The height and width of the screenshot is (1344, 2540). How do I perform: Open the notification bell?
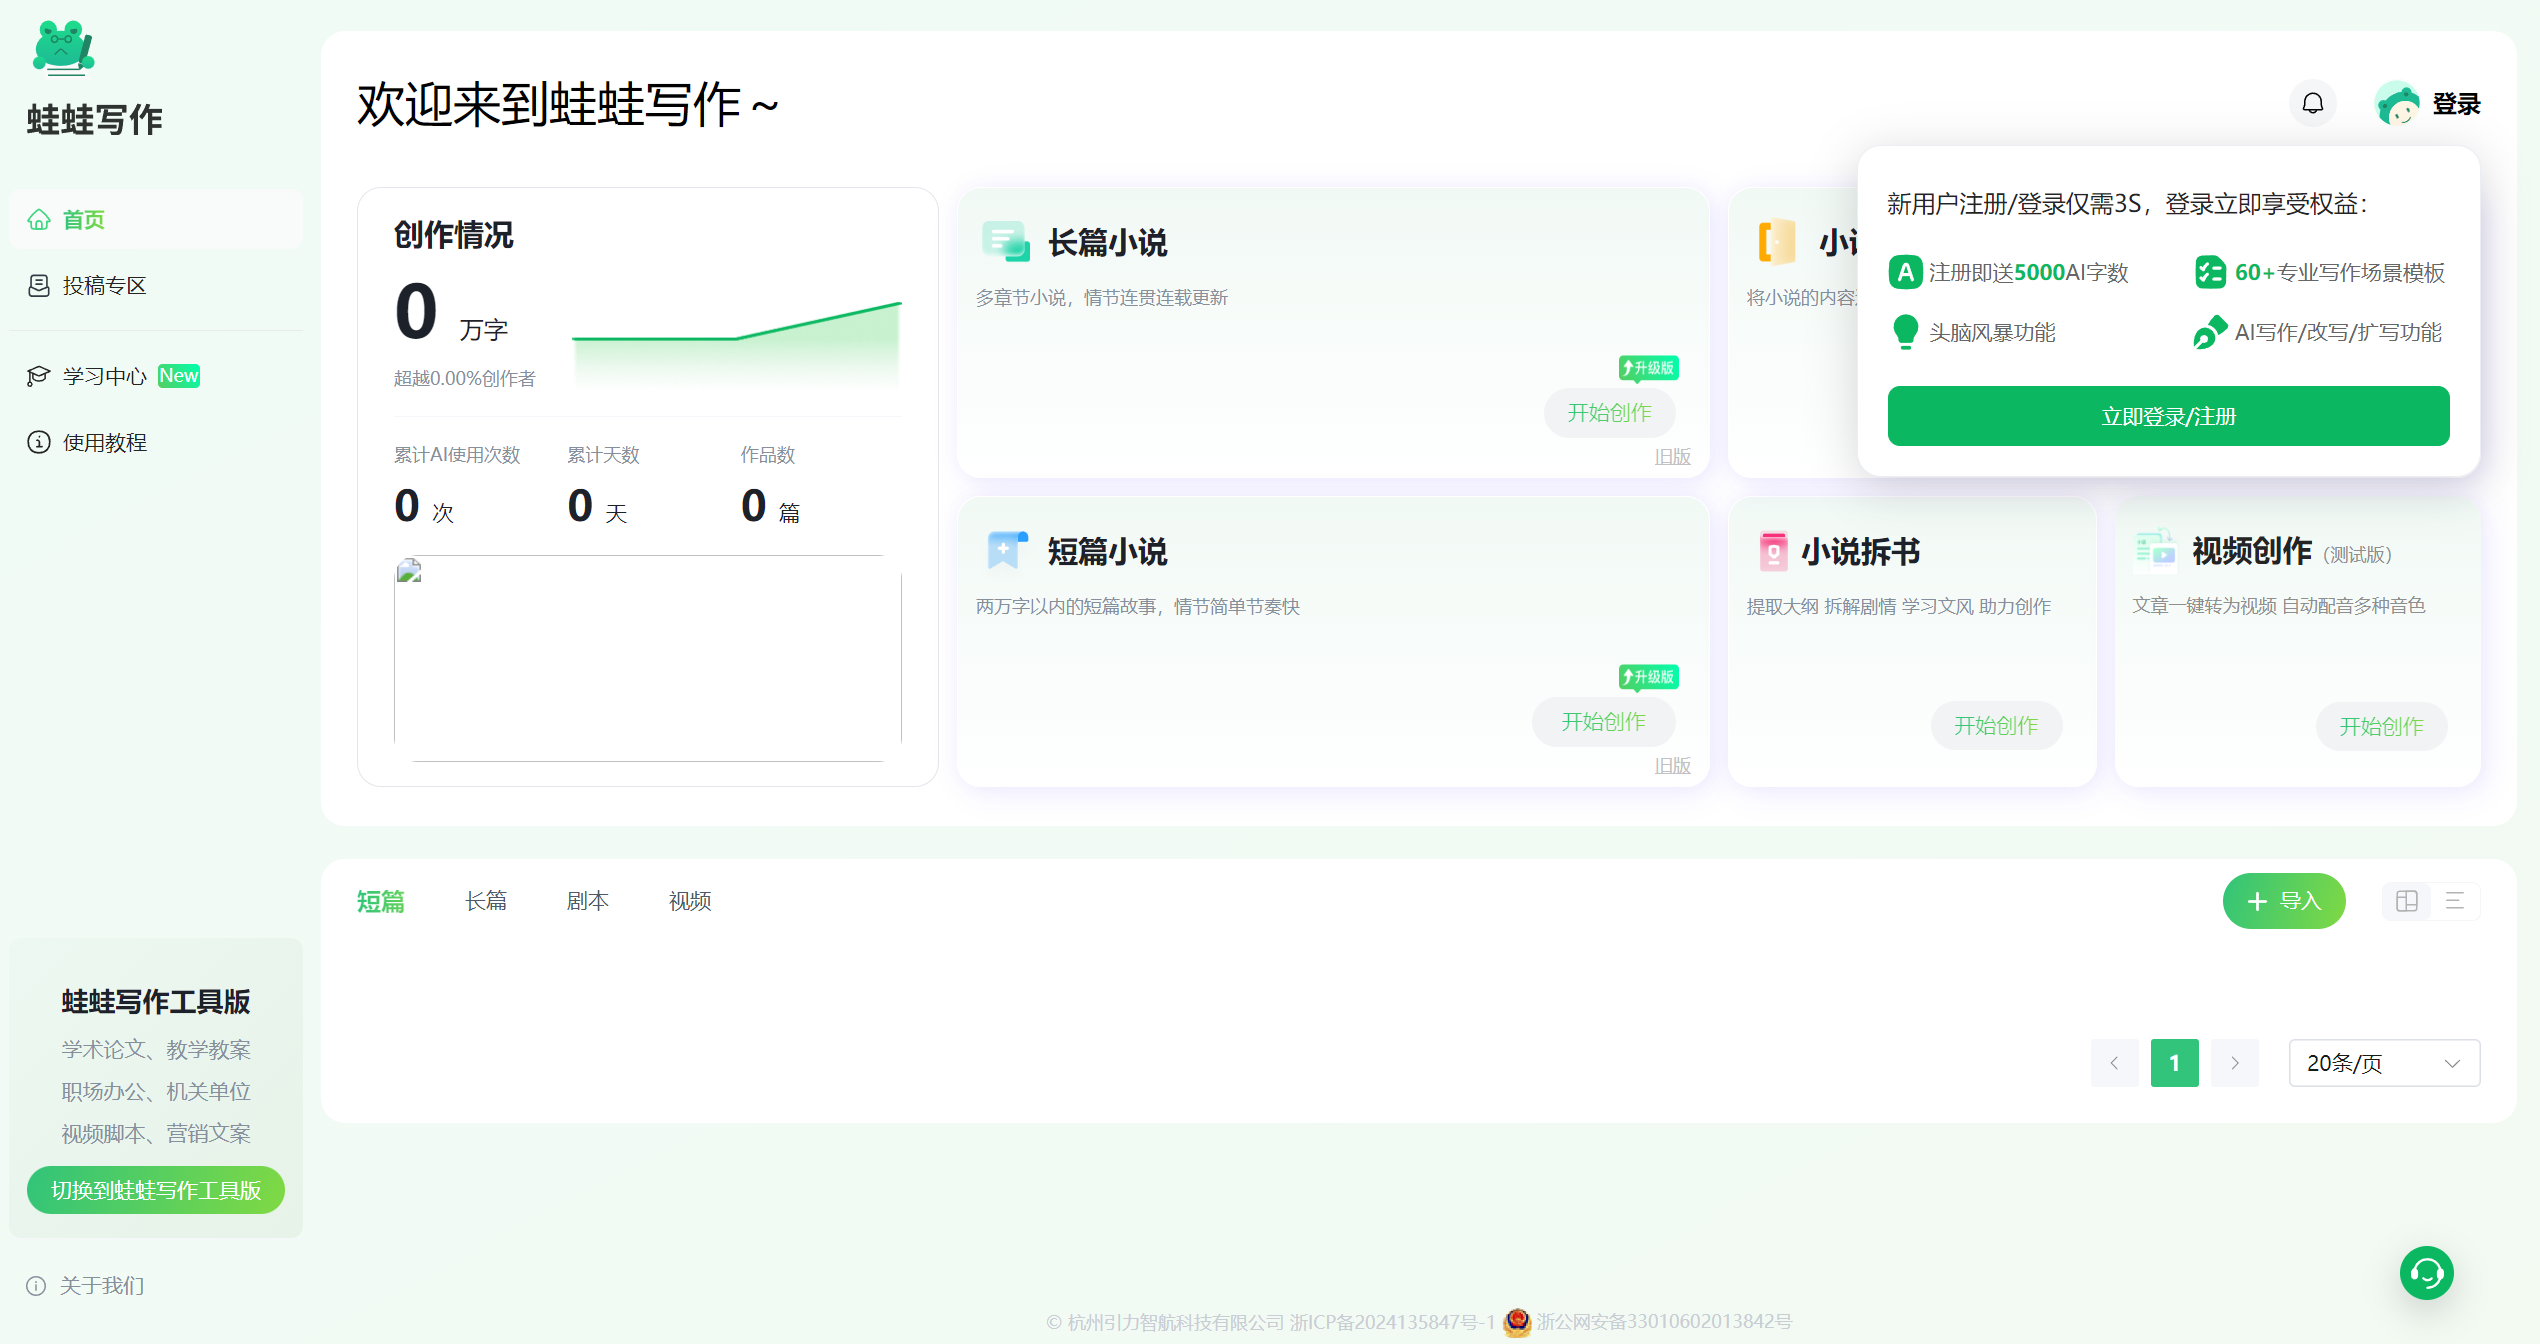pos(2313,103)
